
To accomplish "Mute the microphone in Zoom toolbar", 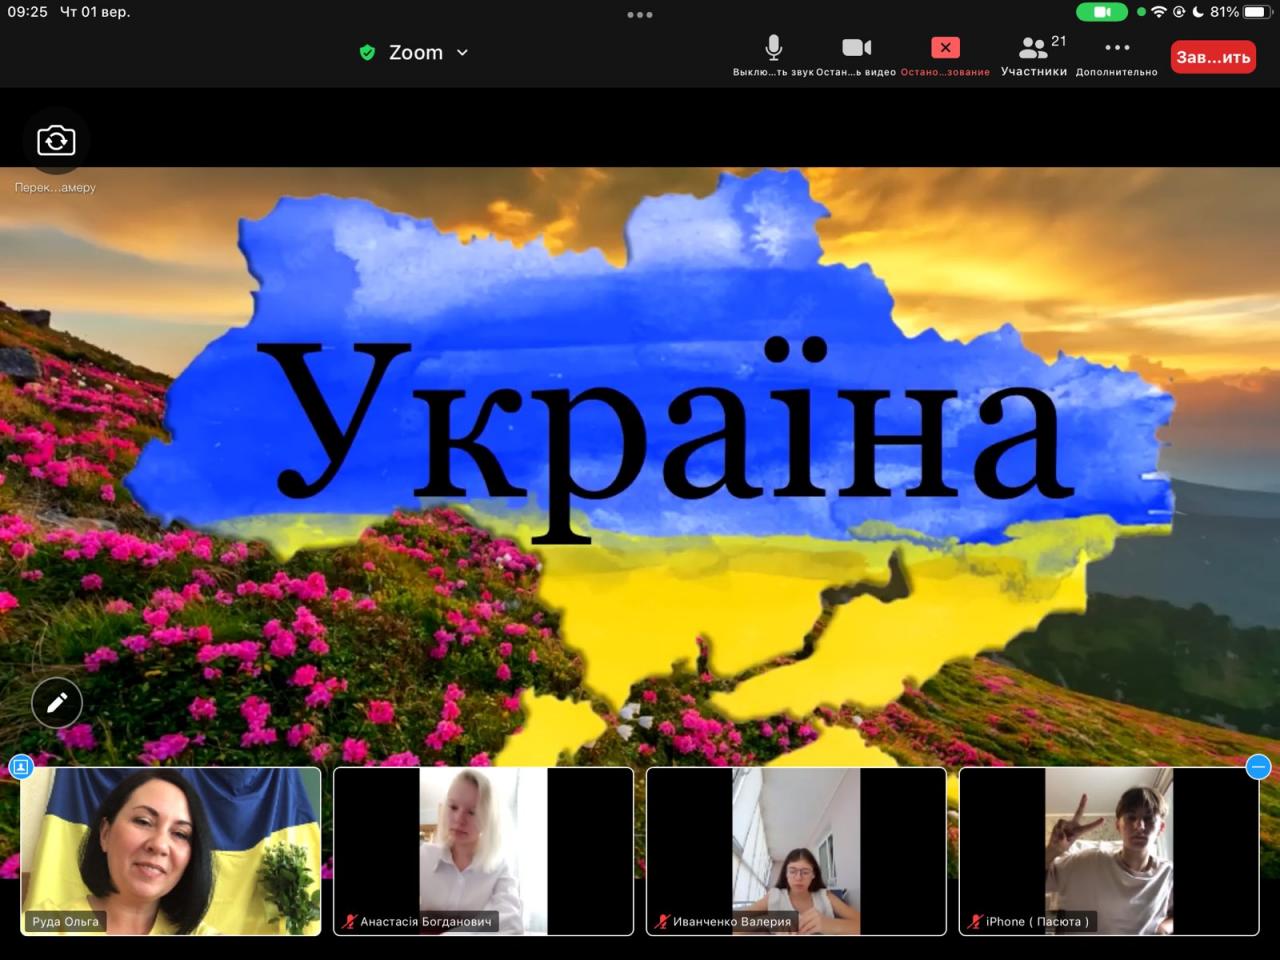I will pos(773,49).
